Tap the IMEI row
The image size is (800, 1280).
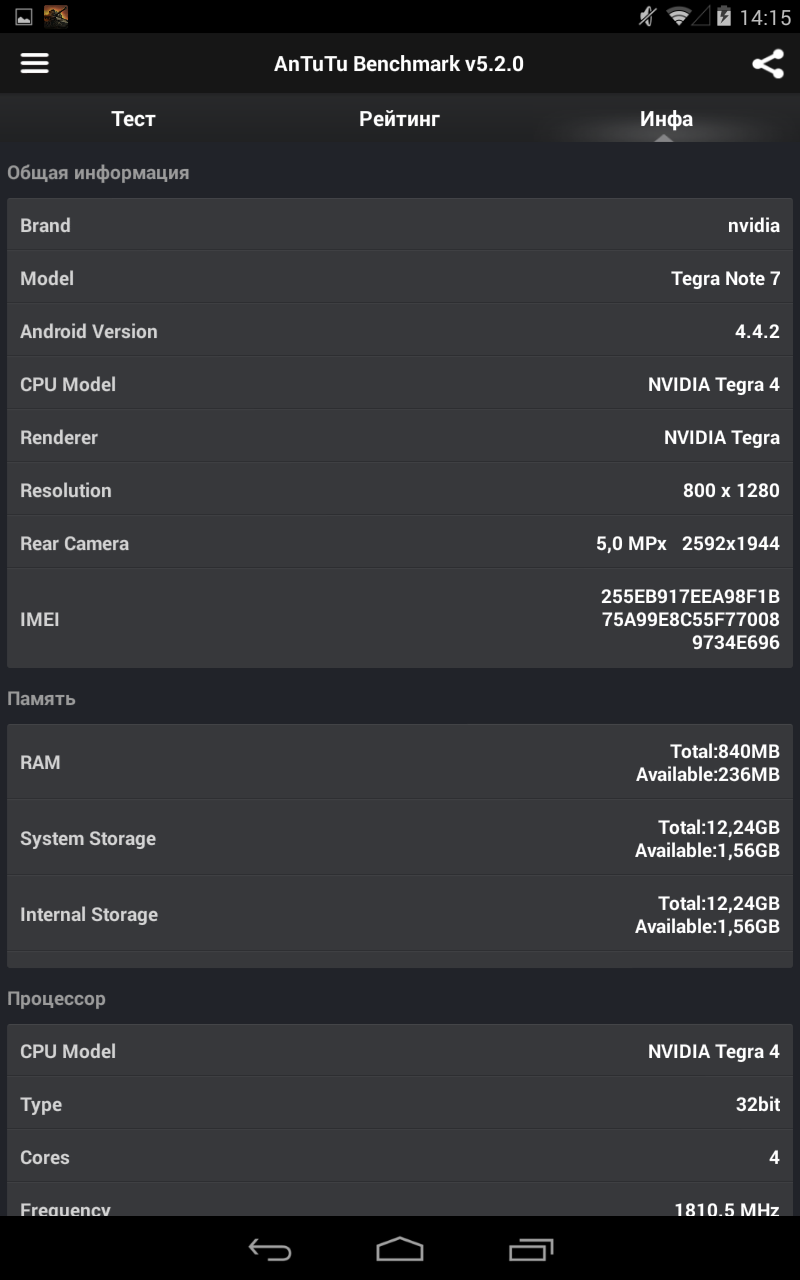click(400, 619)
